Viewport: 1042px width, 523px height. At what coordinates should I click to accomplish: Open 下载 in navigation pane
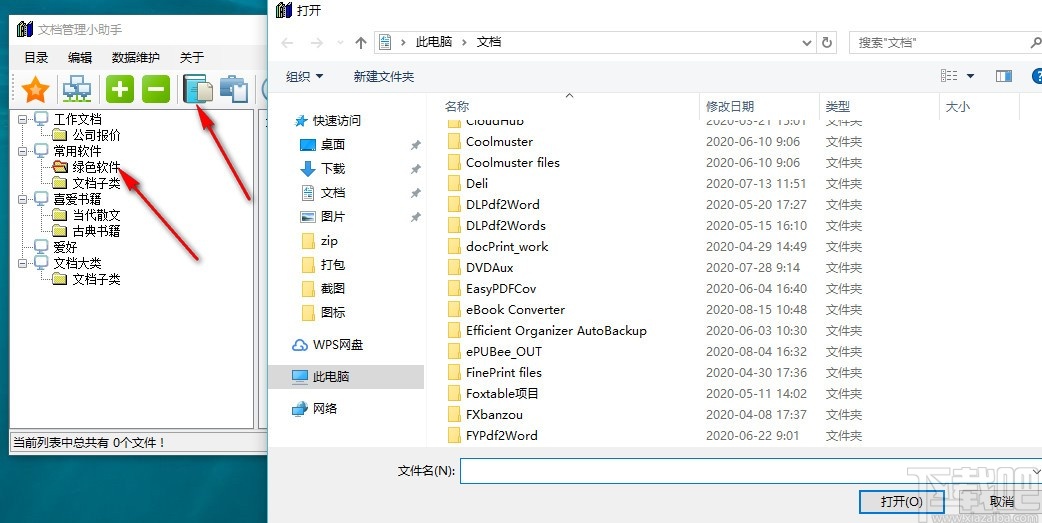pos(332,169)
